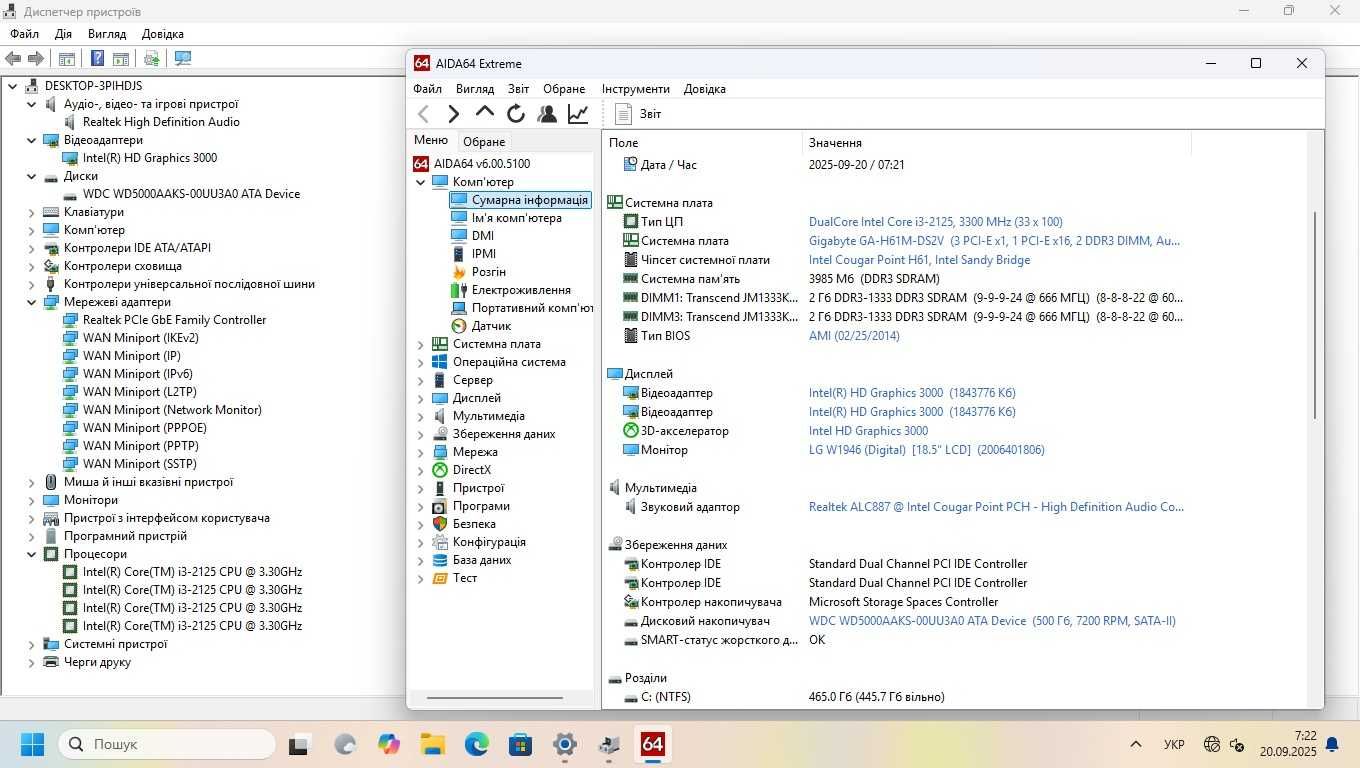Open notifications bell in system tray

tap(1332, 745)
